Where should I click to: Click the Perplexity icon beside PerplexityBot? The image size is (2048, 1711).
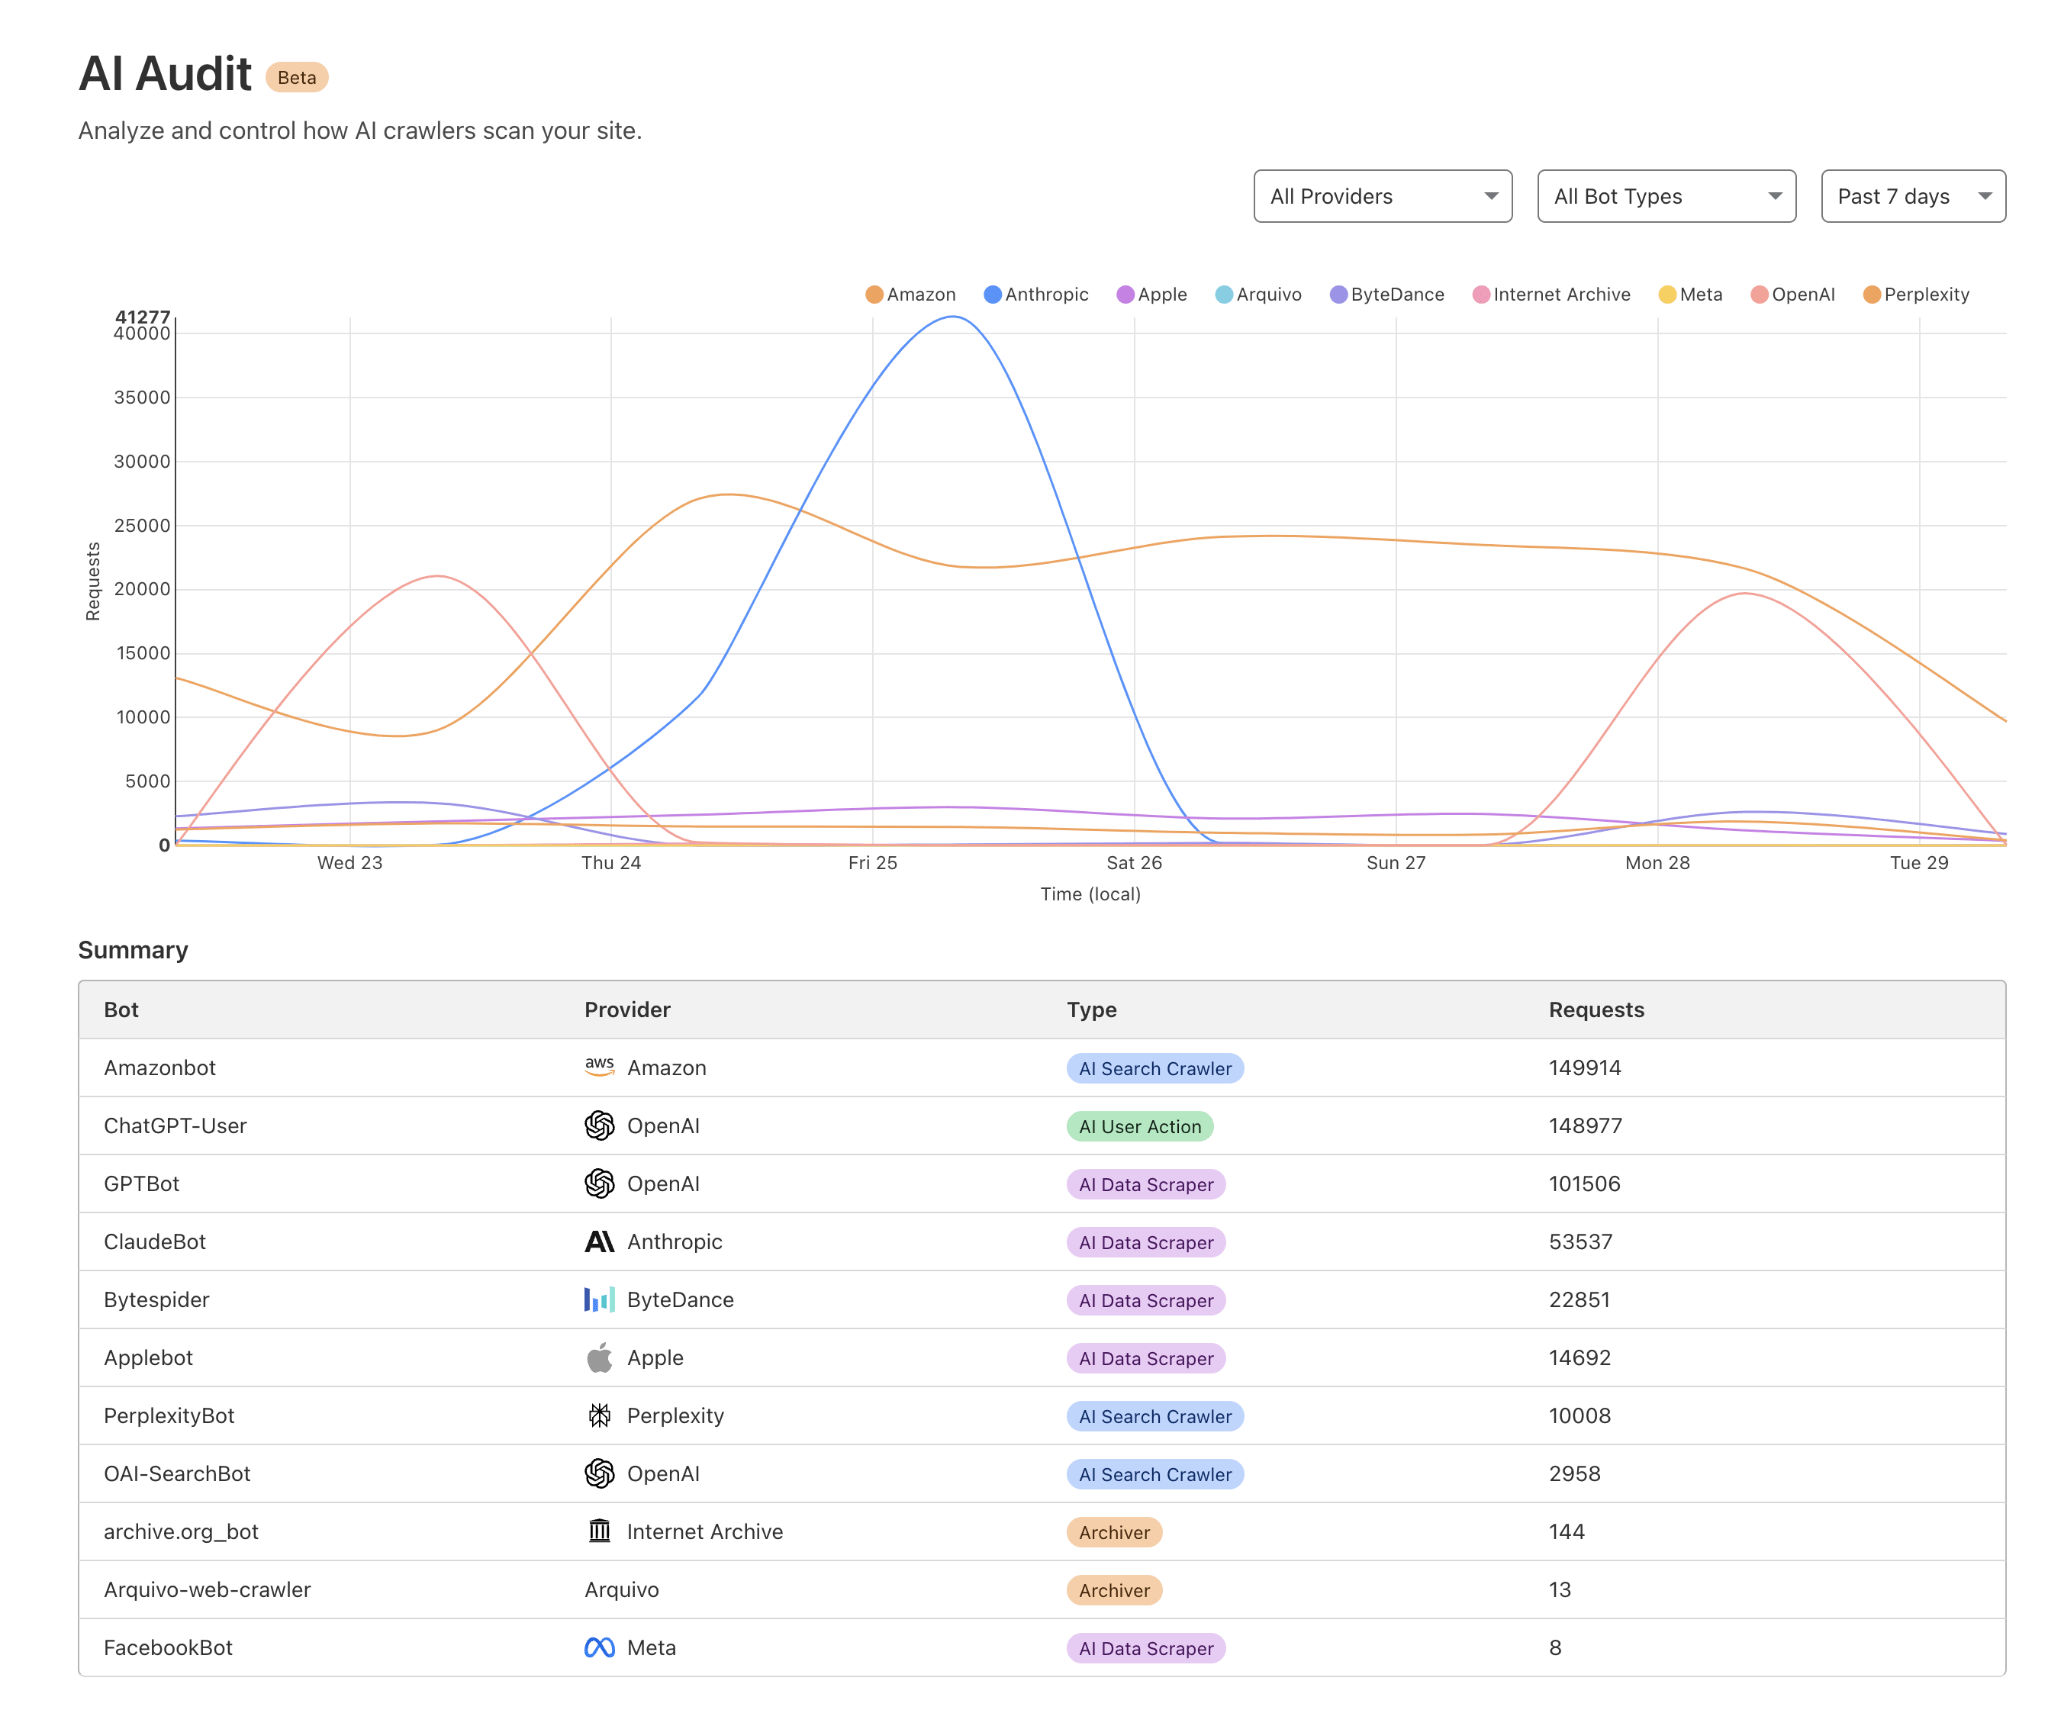tap(599, 1415)
